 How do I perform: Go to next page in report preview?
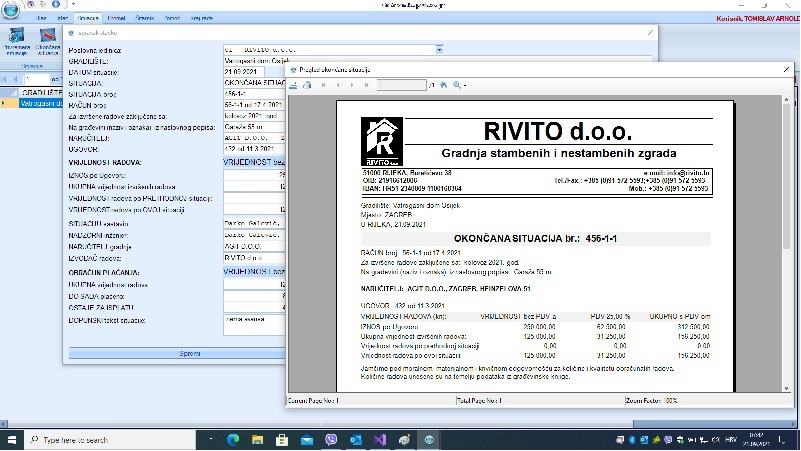(352, 85)
